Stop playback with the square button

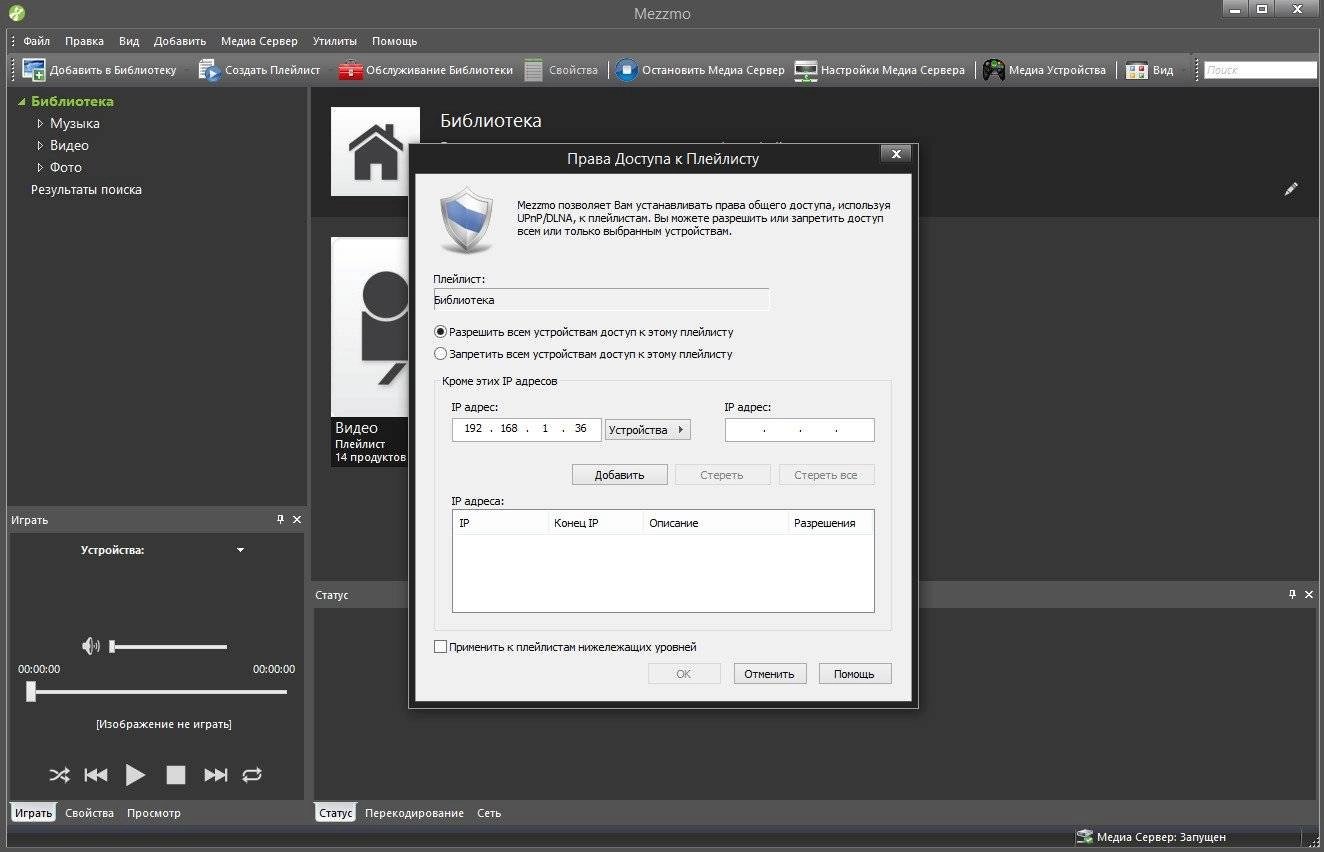pos(176,775)
